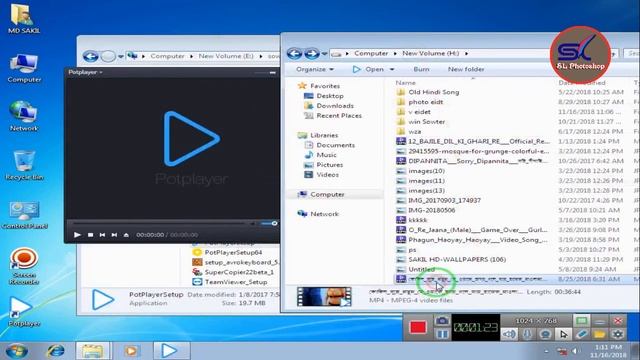Open the Videos library
The image size is (640, 360).
pos(327,175)
